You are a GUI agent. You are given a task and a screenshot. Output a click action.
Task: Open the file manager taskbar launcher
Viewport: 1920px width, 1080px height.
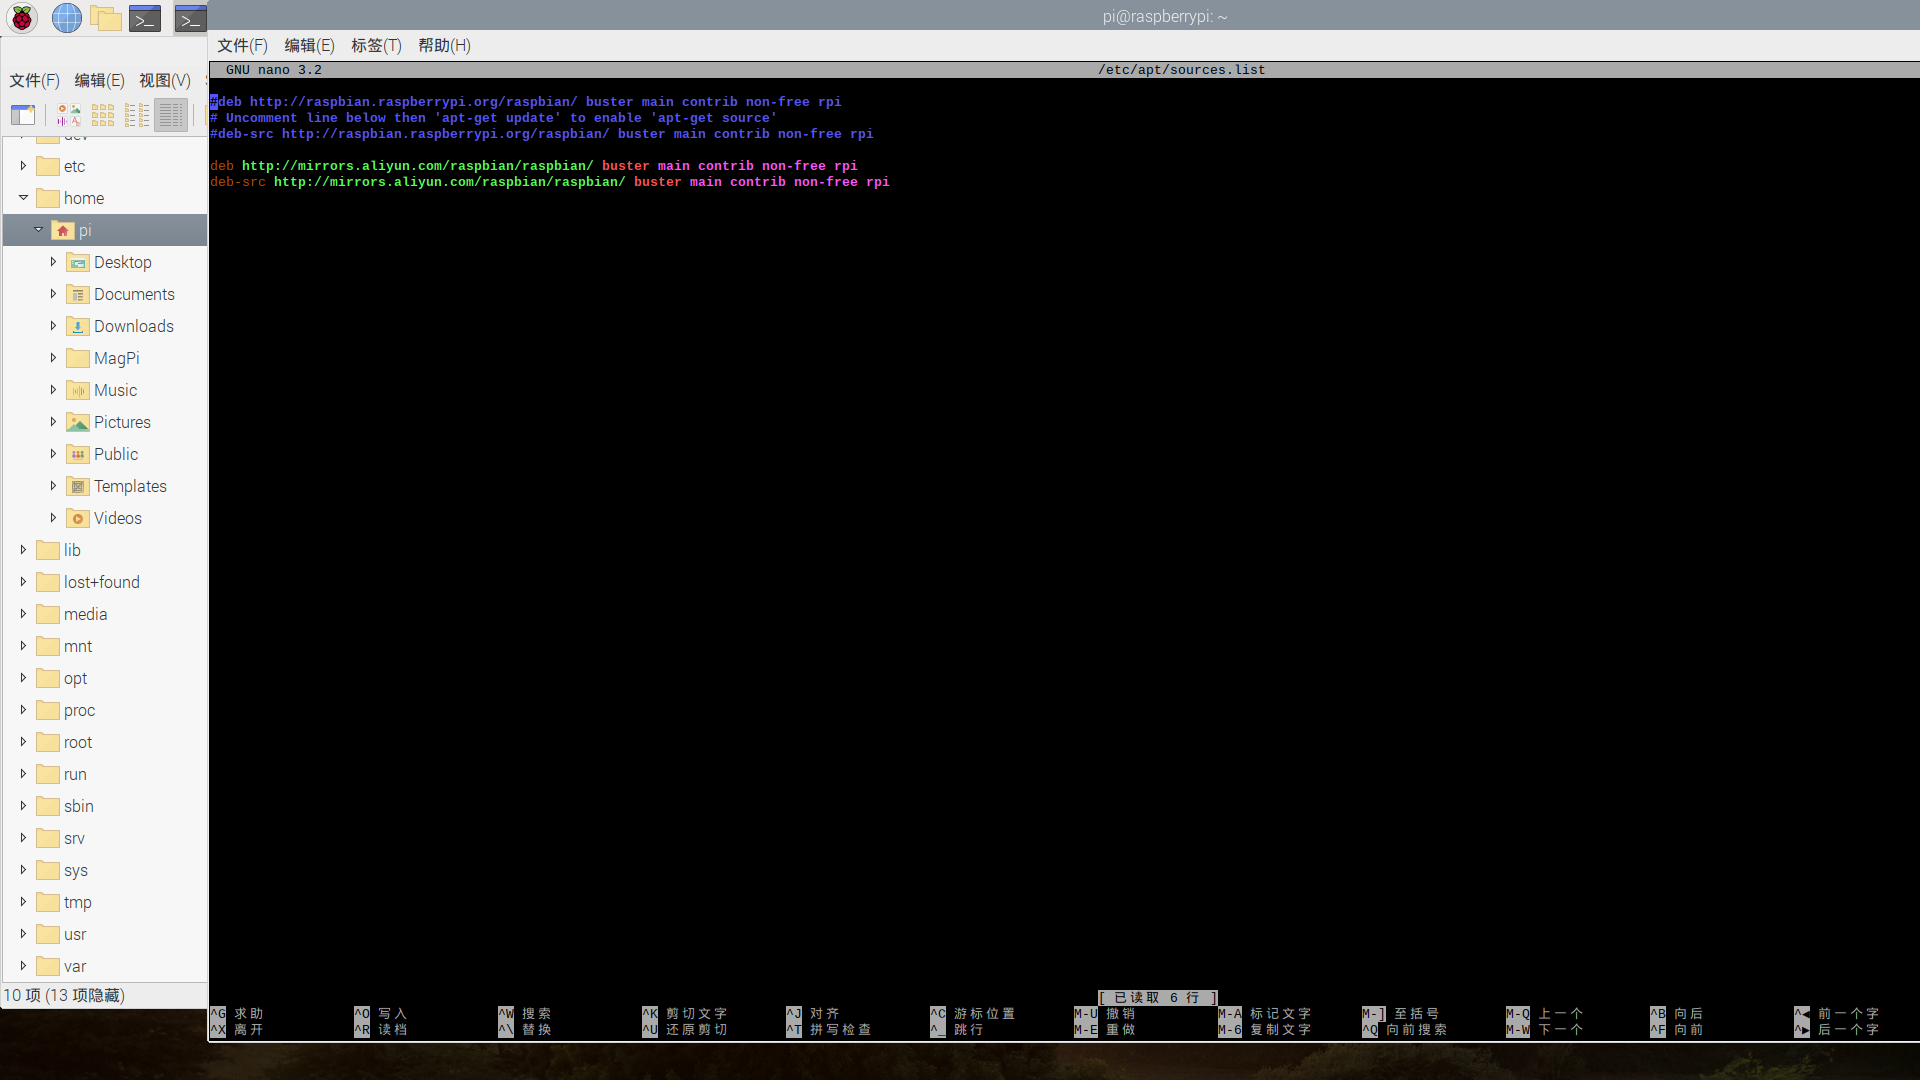pyautogui.click(x=105, y=17)
